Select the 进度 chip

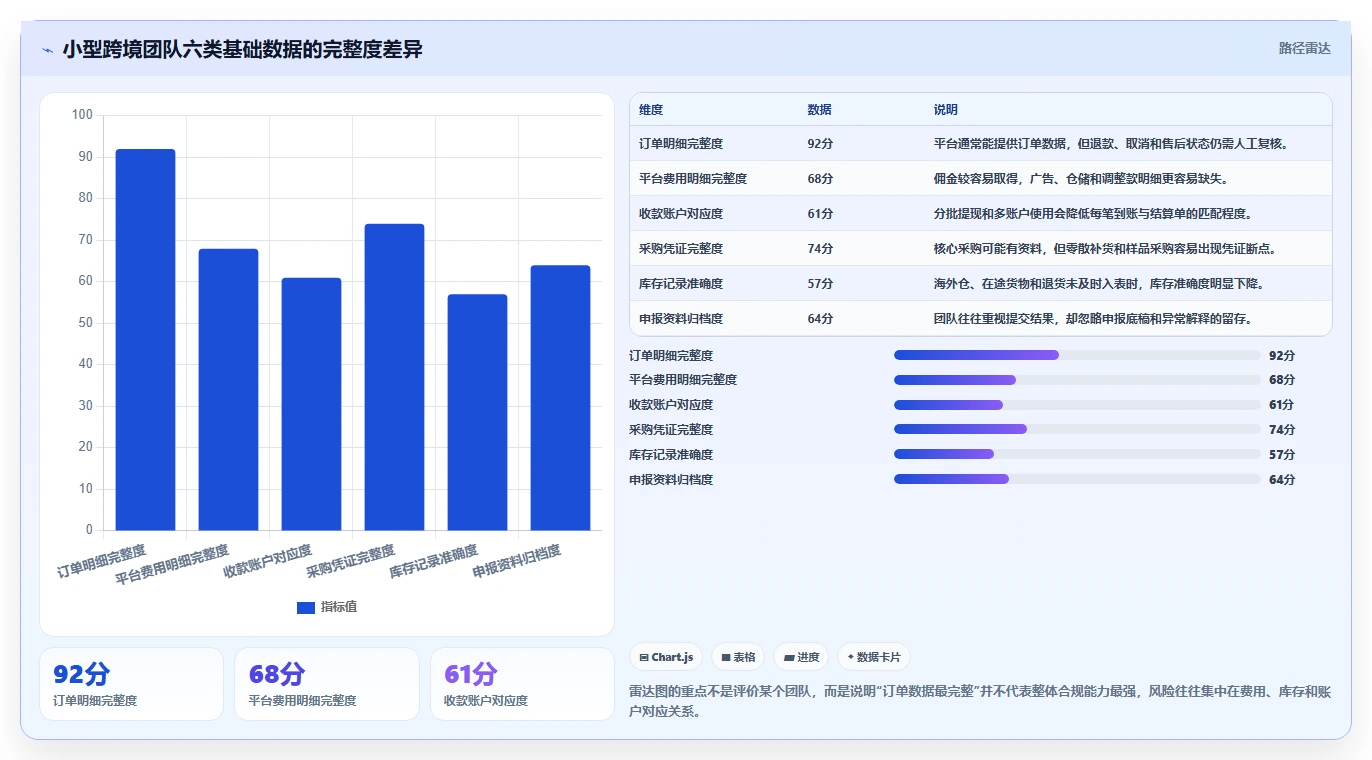point(801,657)
